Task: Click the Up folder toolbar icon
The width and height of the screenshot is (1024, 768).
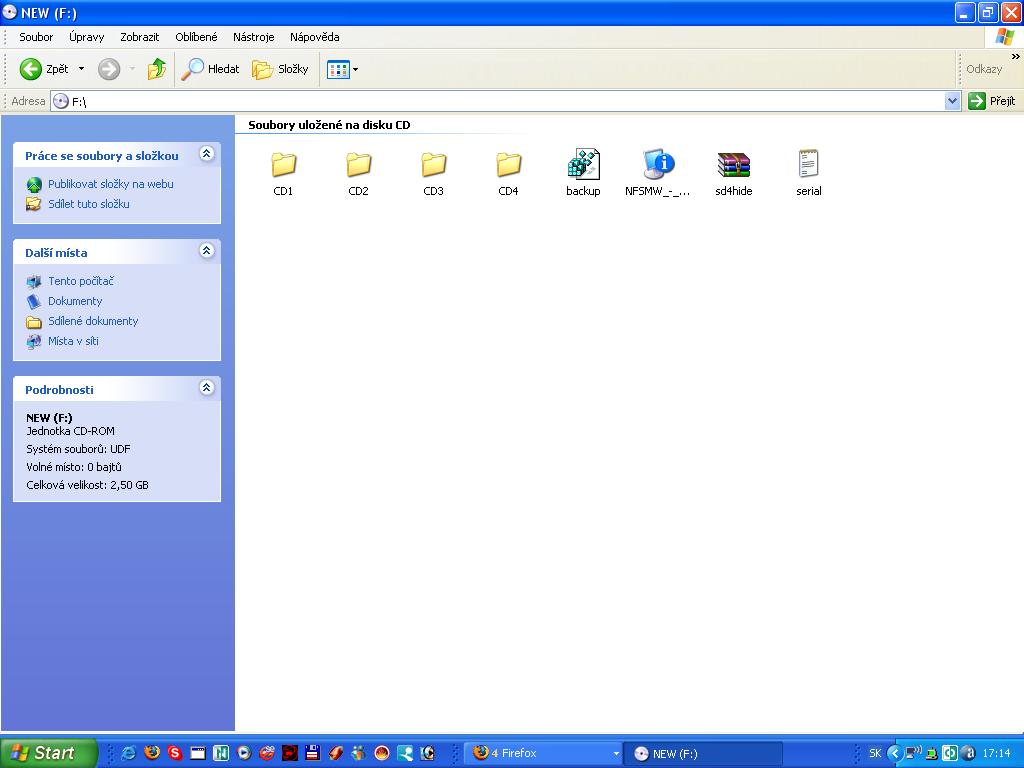Action: point(157,69)
